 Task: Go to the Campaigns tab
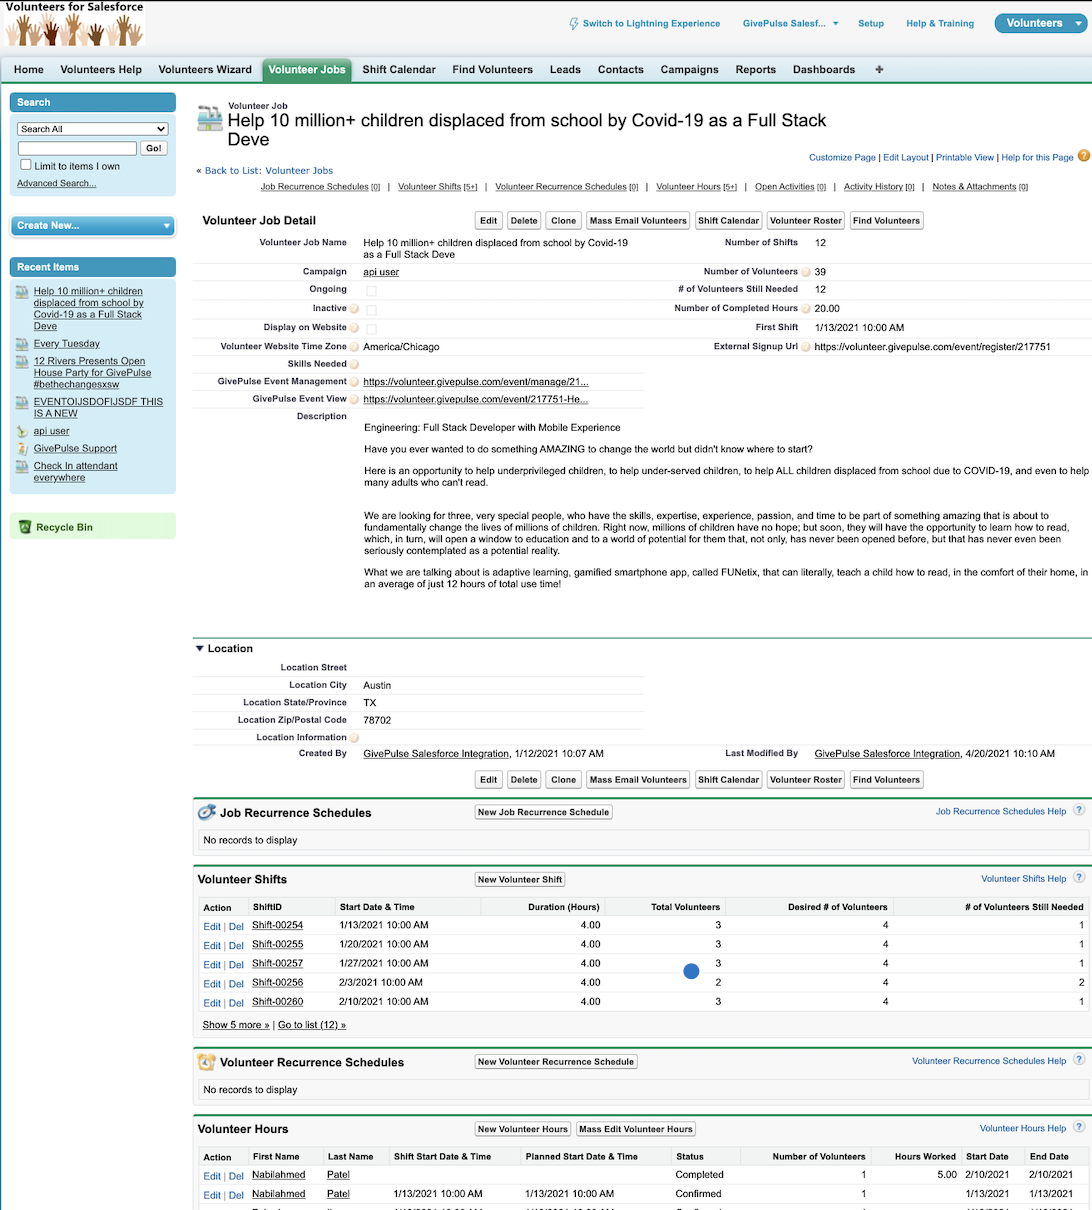[689, 69]
